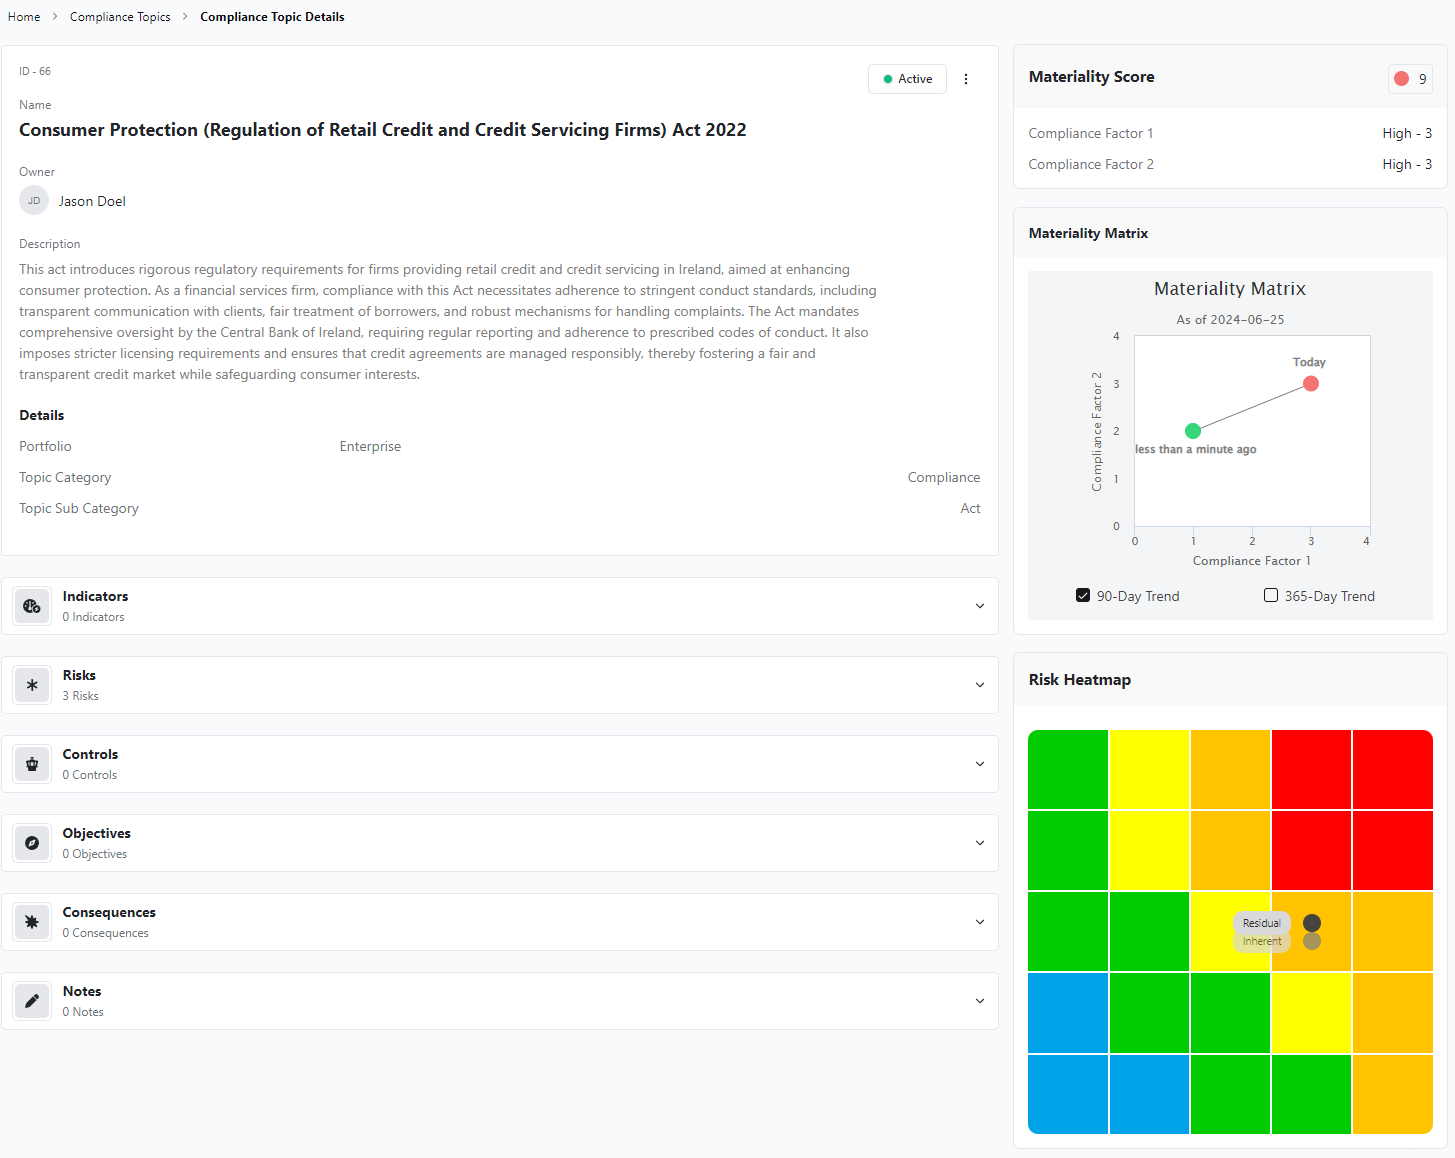This screenshot has width=1455, height=1158.
Task: Click the Consumer Protection Act 2022 title
Action: coord(383,130)
